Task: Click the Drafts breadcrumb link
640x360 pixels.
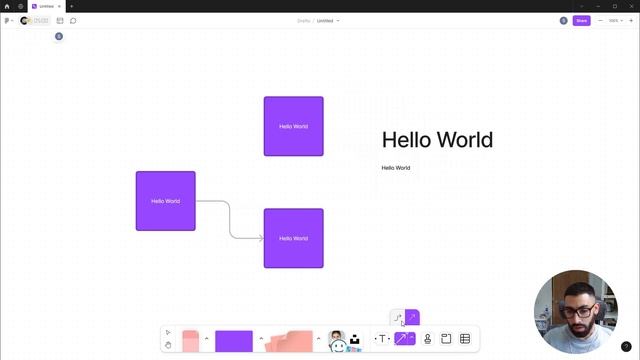Action: tap(304, 21)
